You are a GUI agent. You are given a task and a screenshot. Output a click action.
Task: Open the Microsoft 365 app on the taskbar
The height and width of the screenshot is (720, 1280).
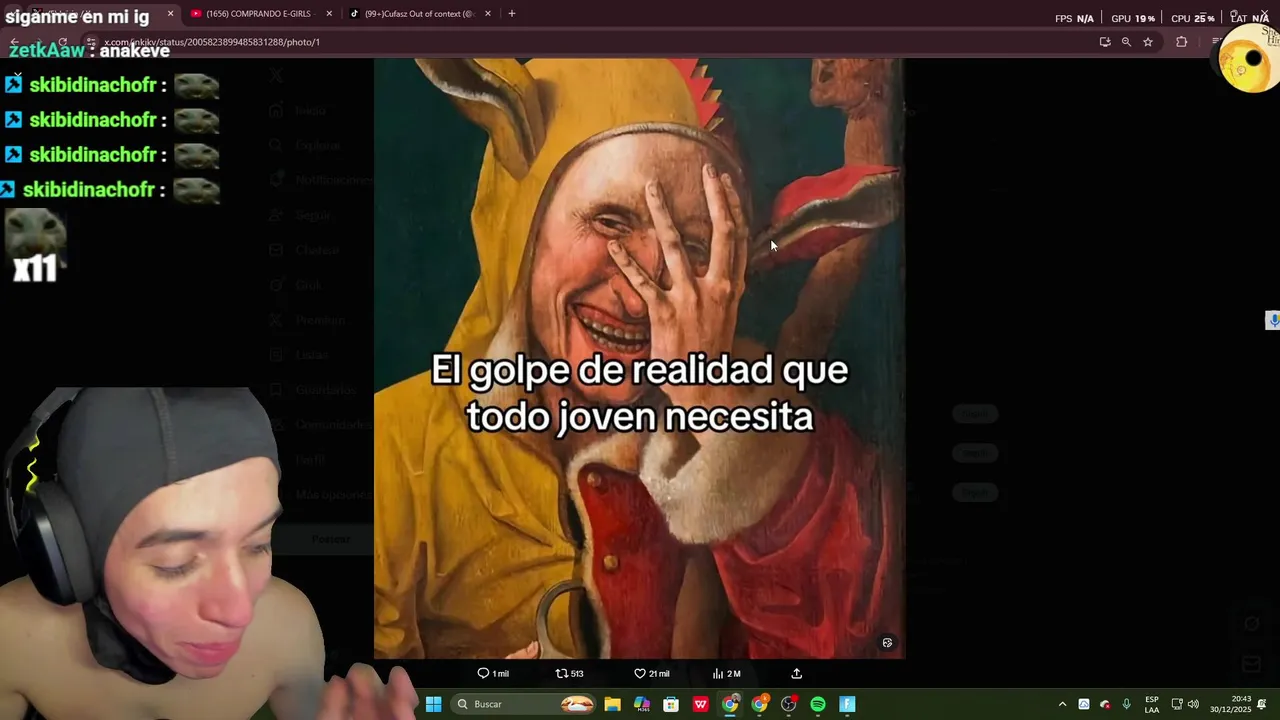pos(642,704)
